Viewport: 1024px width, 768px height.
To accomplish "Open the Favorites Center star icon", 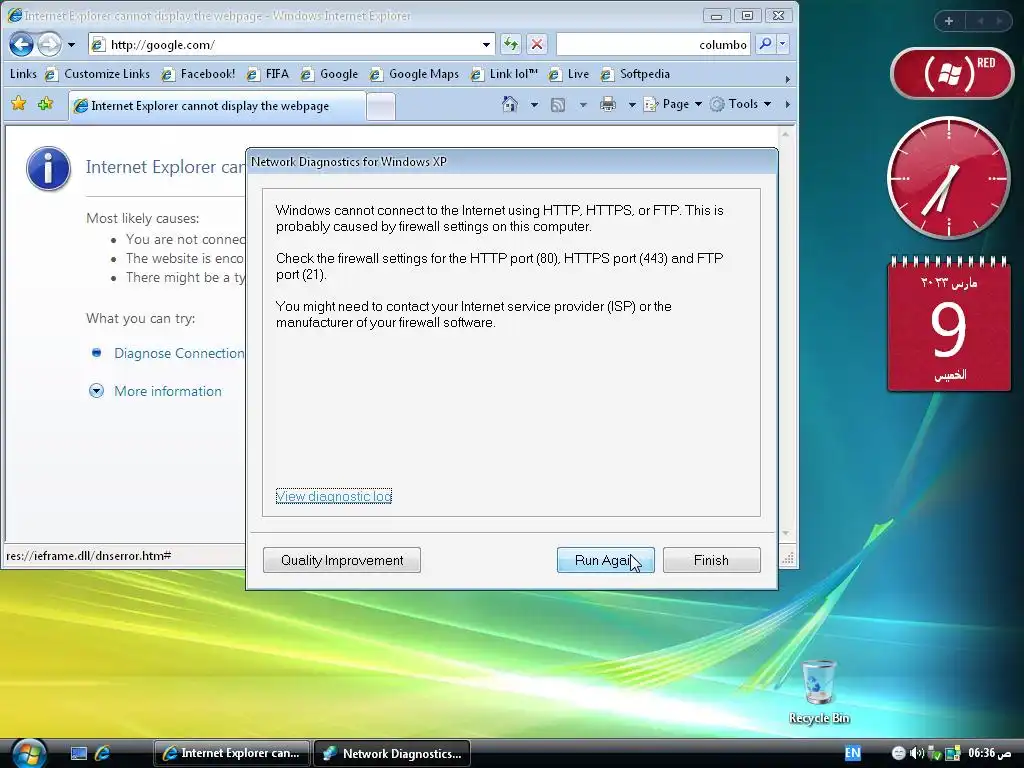I will (x=19, y=104).
